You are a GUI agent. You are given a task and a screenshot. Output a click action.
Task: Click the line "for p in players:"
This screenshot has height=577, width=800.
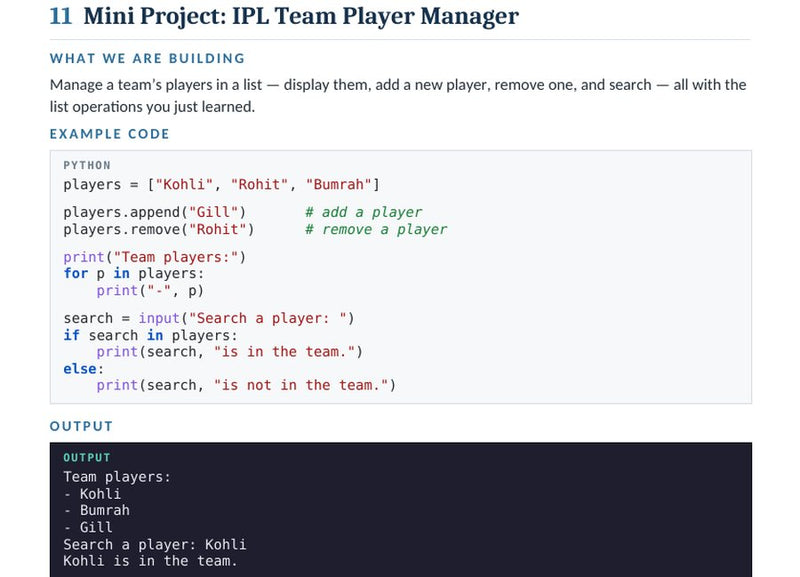[x=134, y=273]
